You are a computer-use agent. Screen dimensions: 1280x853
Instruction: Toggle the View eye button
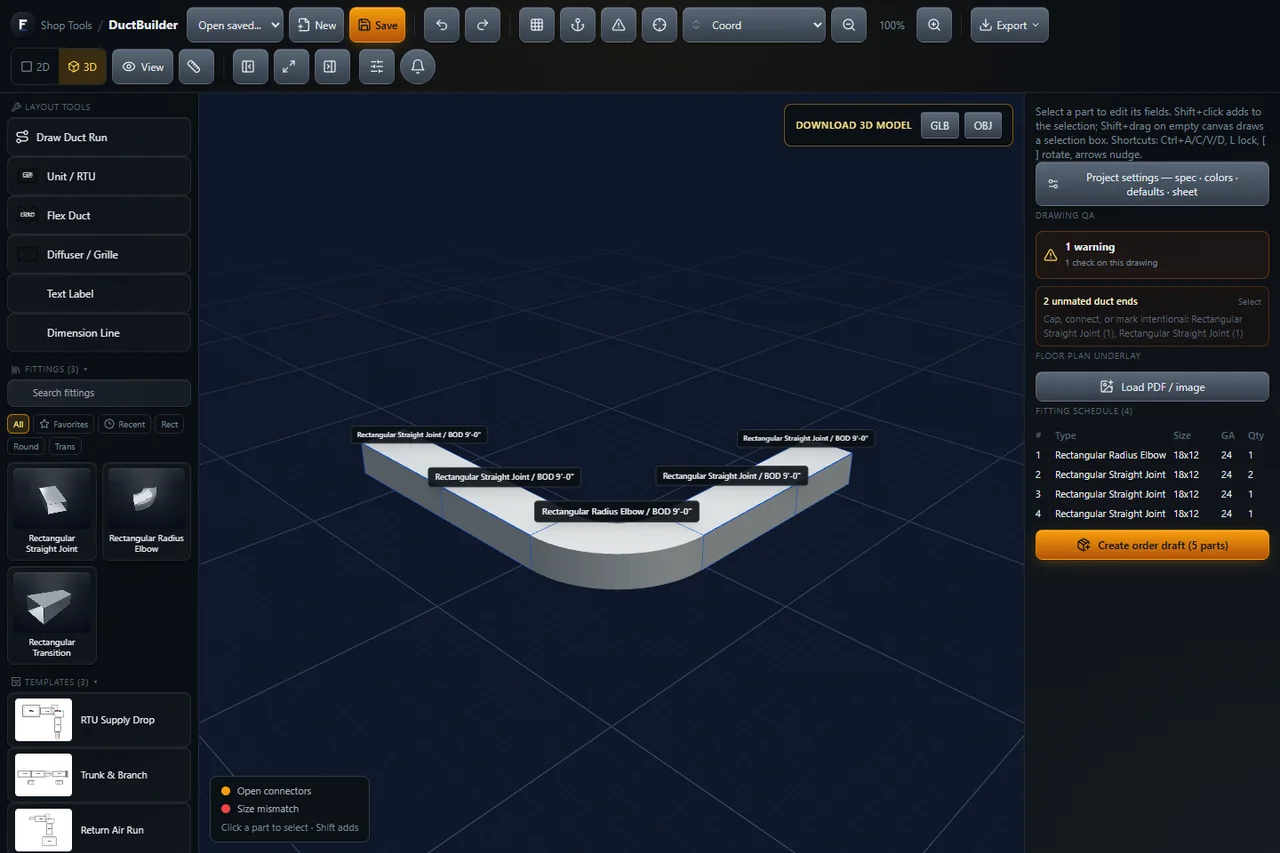click(142, 67)
